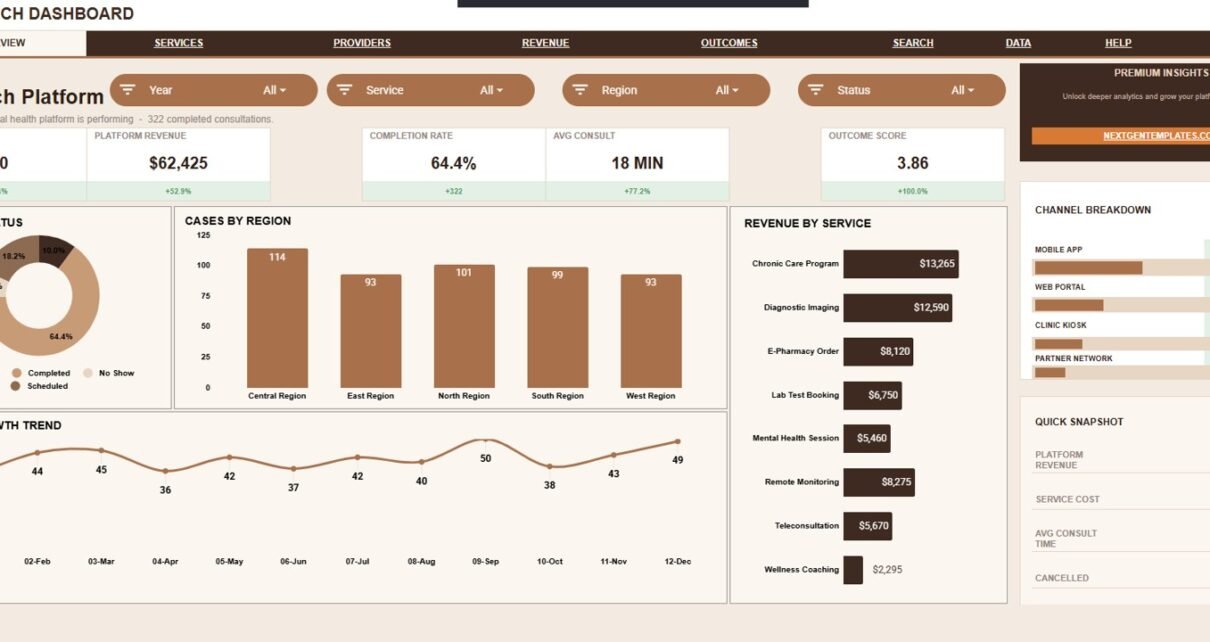1210x642 pixels.
Task: Open the Outcomes tab
Action: [x=729, y=43]
